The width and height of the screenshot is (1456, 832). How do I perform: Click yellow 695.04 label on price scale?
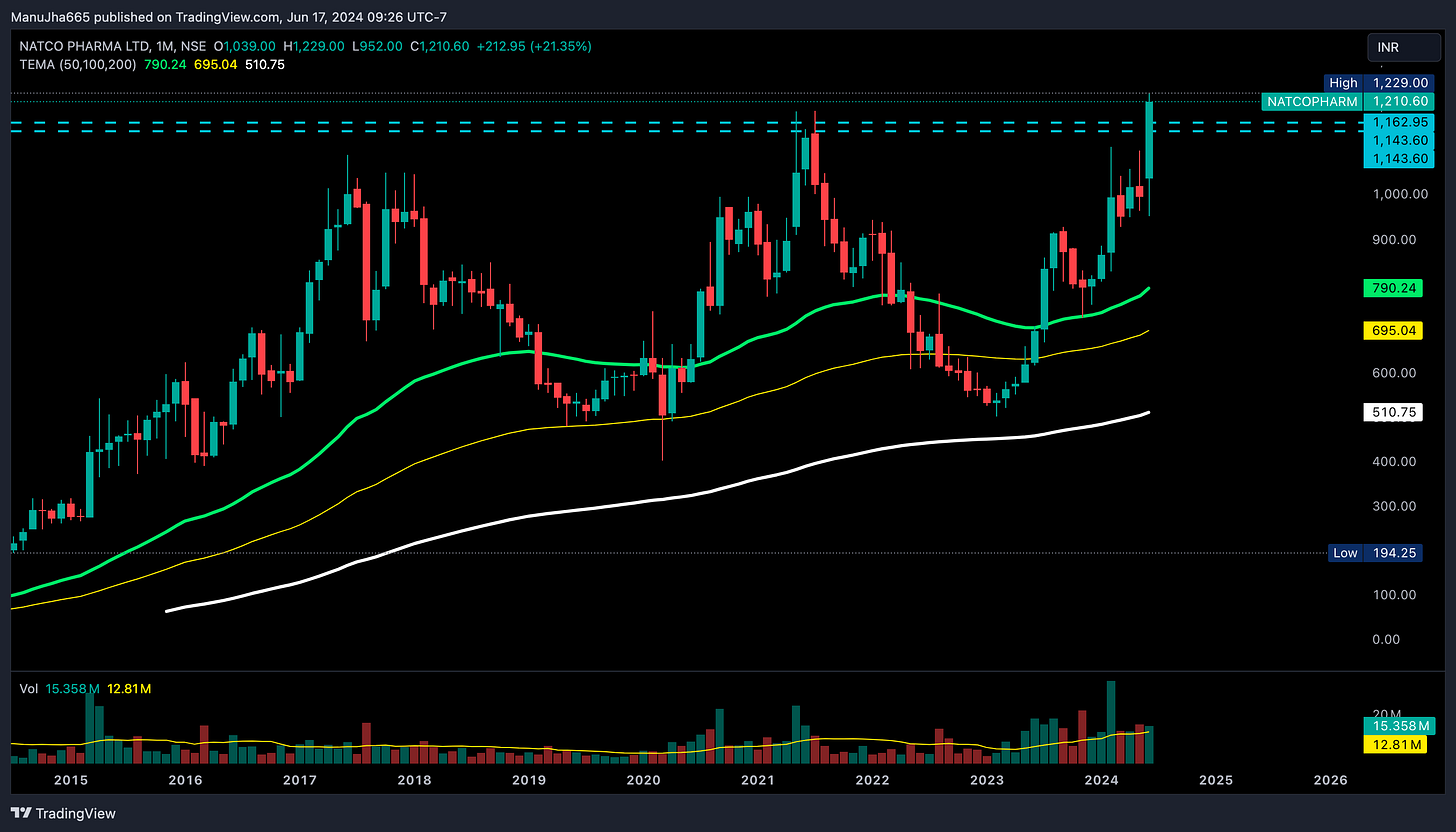(x=1391, y=329)
